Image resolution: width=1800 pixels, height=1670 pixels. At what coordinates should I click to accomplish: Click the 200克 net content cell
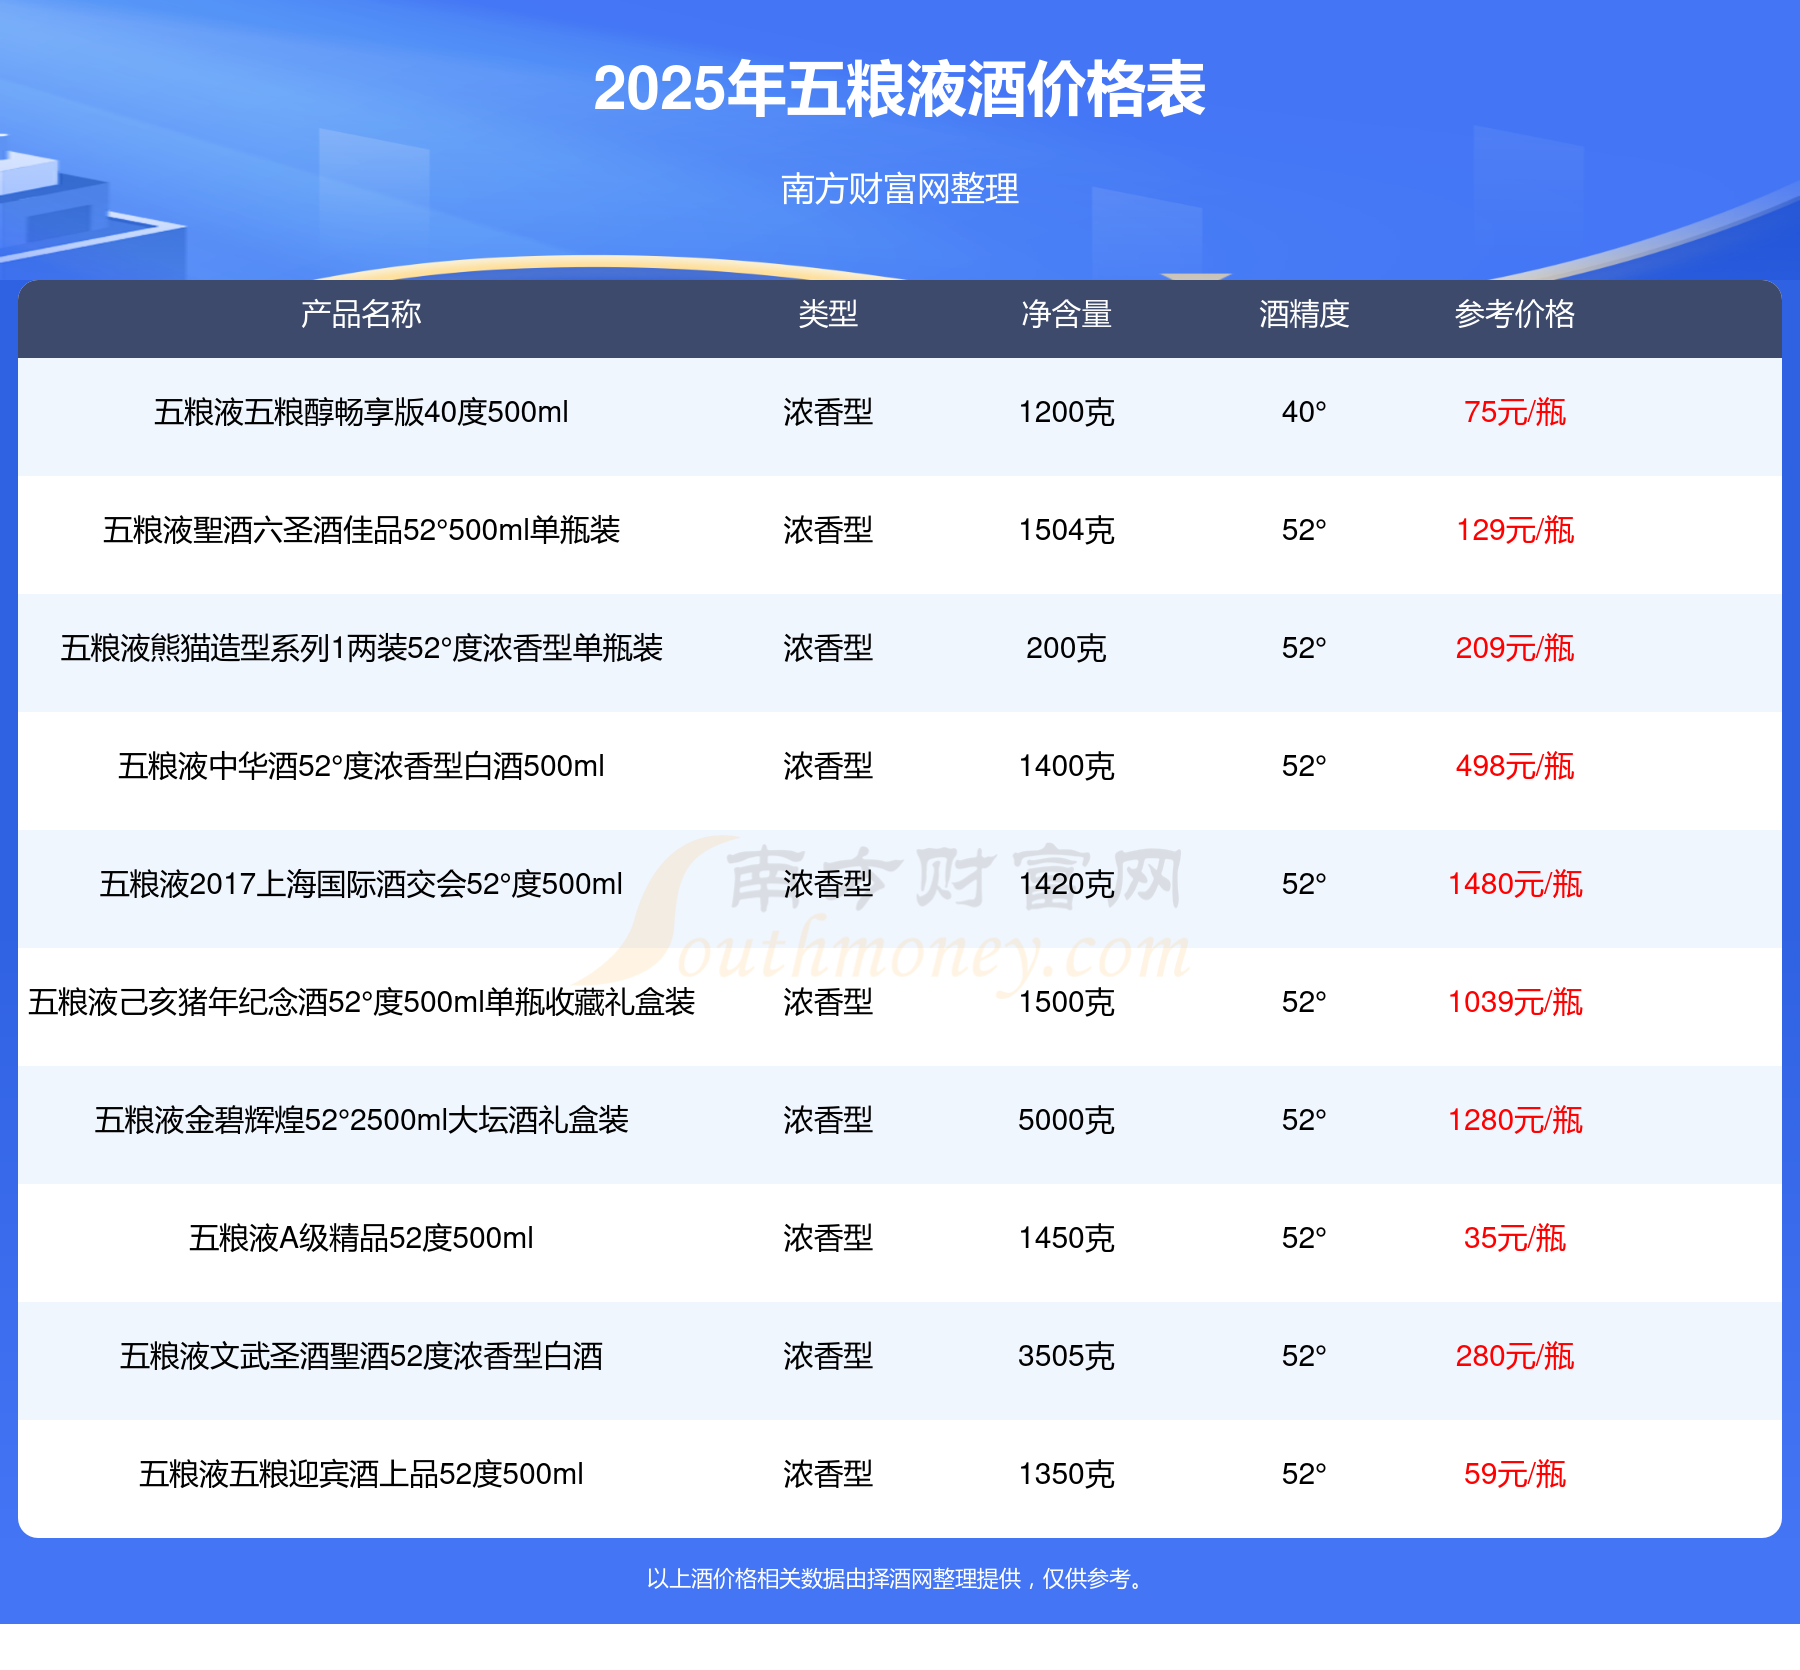1066,648
